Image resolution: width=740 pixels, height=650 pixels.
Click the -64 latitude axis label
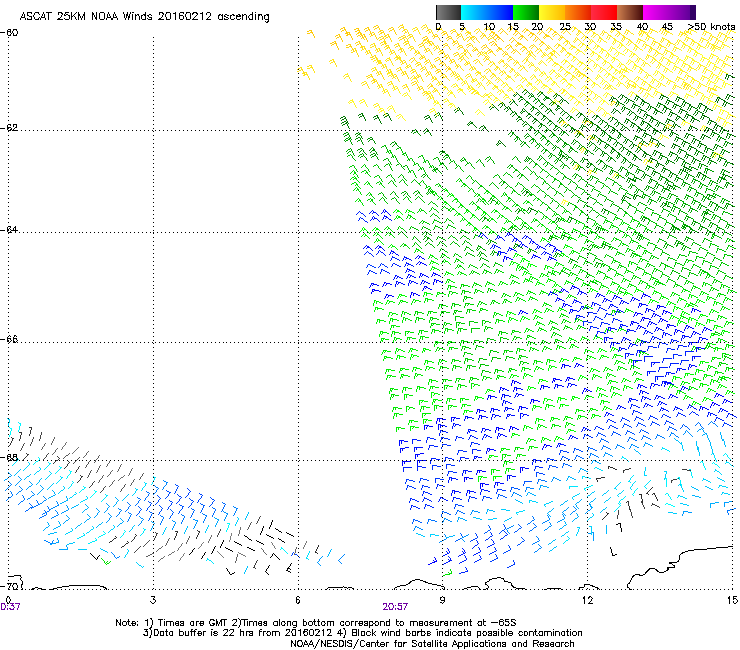point(10,230)
